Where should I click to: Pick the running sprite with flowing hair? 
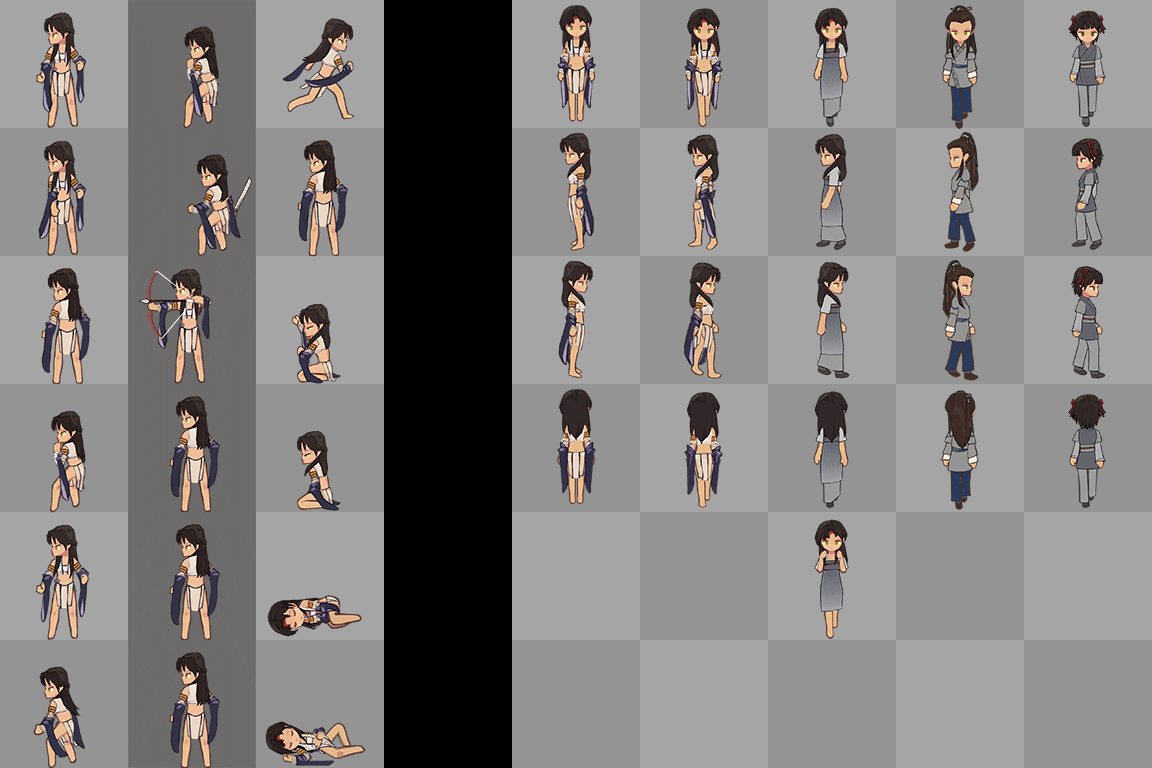click(x=320, y=70)
